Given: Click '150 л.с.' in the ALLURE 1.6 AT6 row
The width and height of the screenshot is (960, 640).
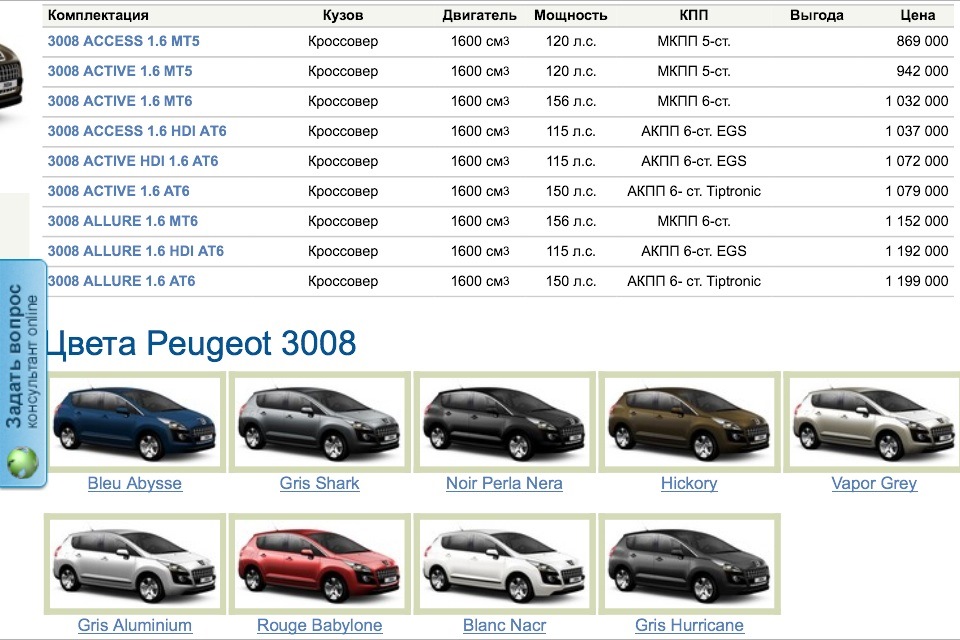Looking at the screenshot, I should click(571, 281).
